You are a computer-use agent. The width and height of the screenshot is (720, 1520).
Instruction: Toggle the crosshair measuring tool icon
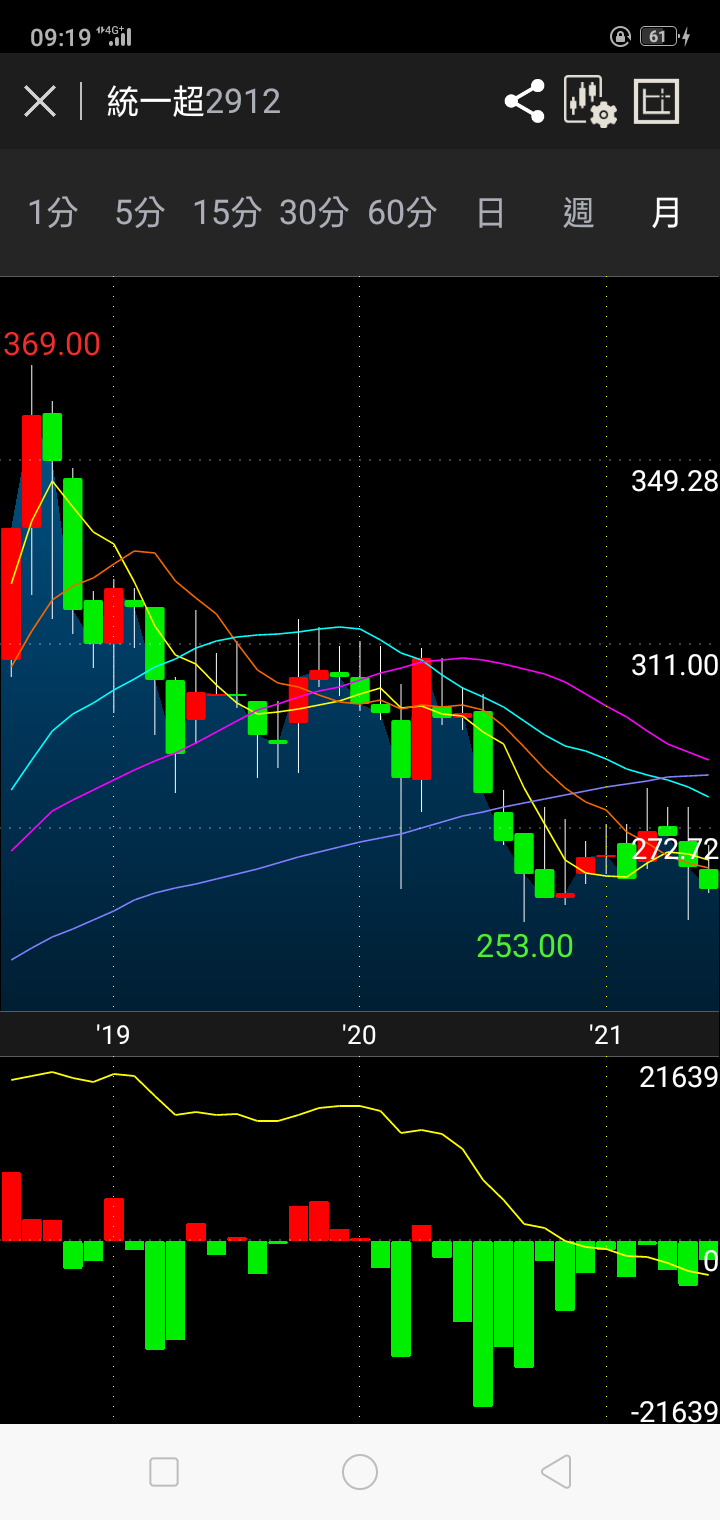pos(657,101)
